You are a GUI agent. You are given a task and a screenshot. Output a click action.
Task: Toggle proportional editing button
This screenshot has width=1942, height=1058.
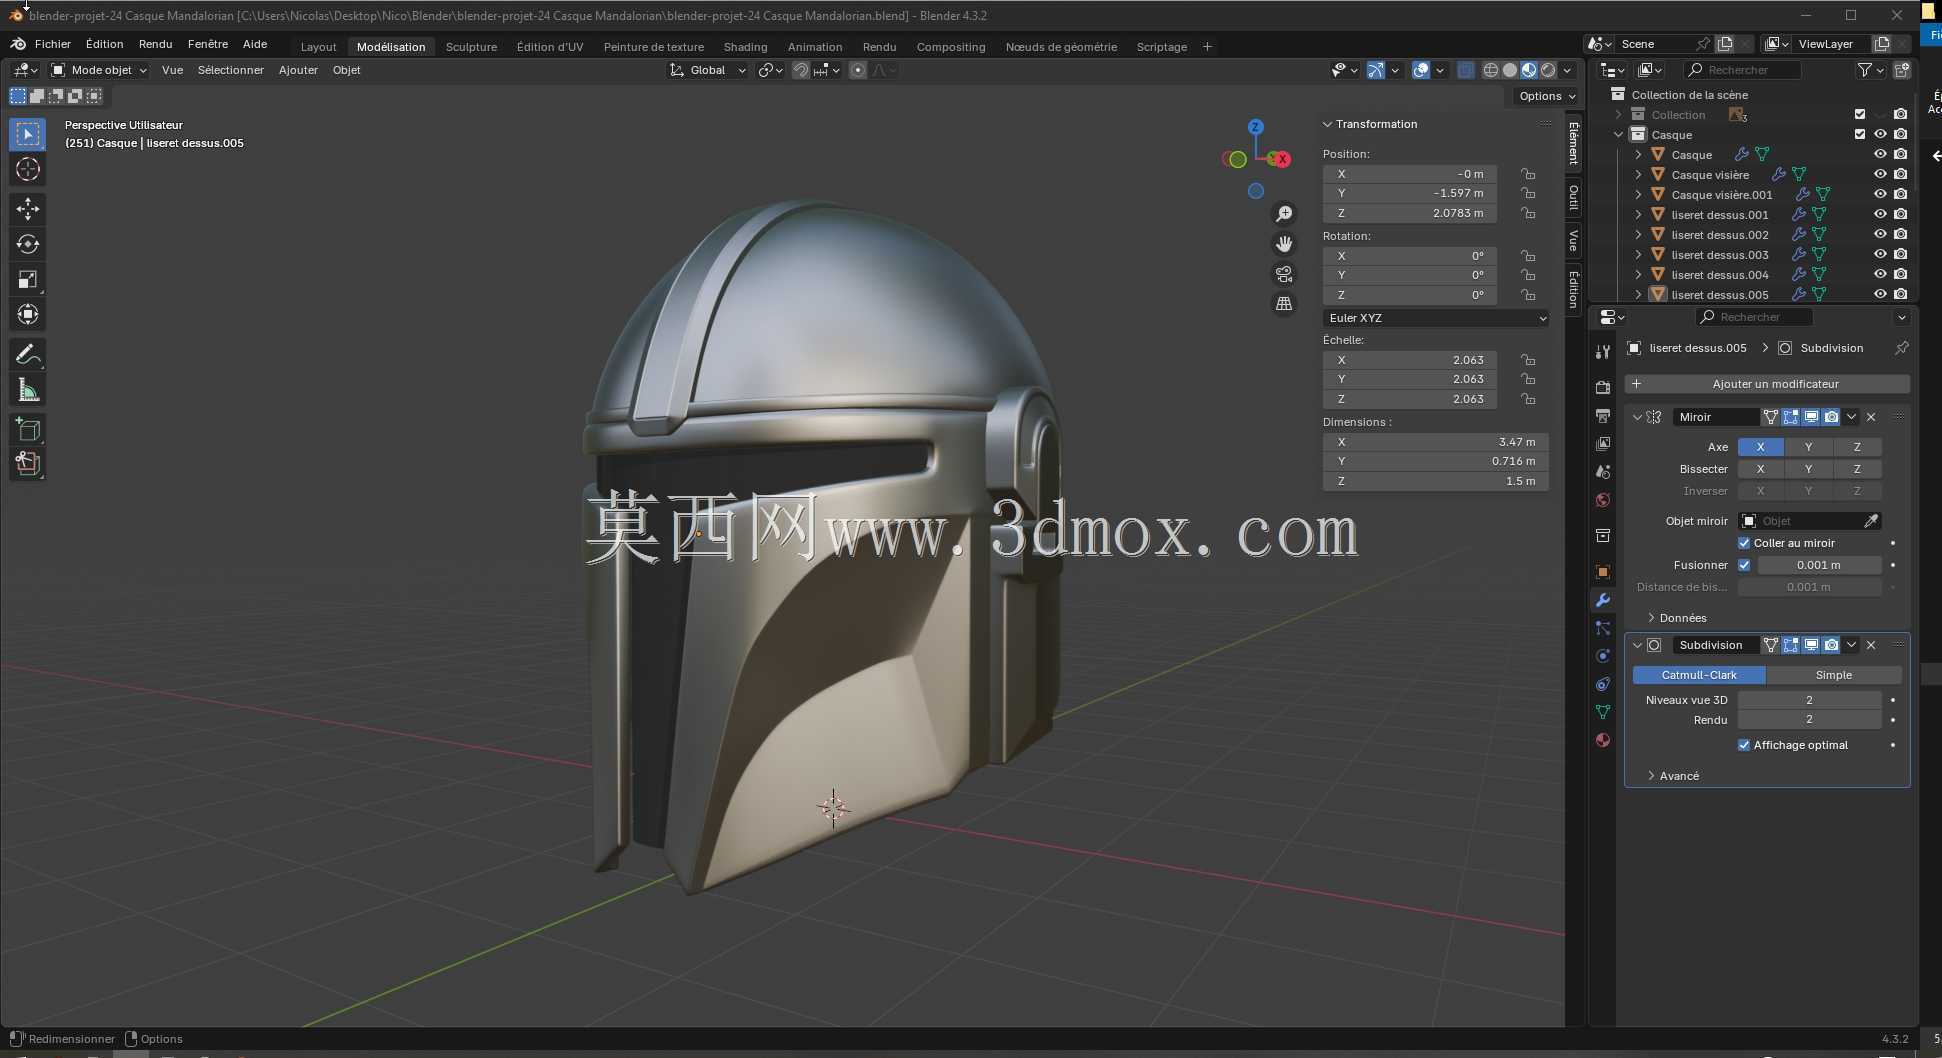click(x=858, y=70)
